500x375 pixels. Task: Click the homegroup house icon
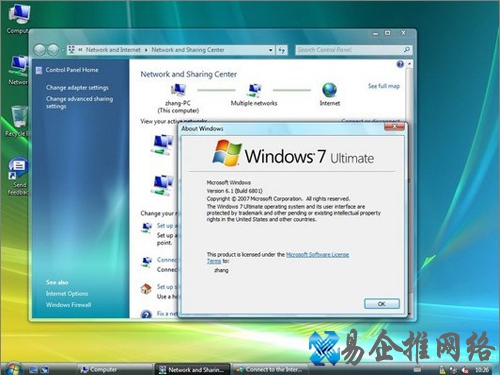tap(146, 288)
